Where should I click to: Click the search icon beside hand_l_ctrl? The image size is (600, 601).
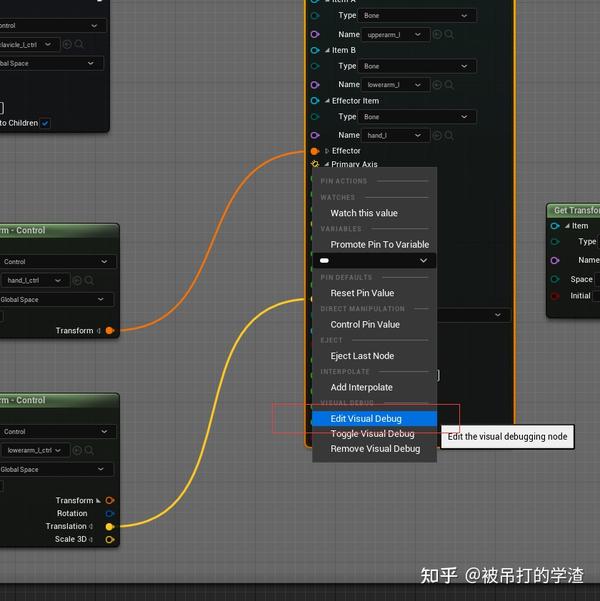[89, 281]
